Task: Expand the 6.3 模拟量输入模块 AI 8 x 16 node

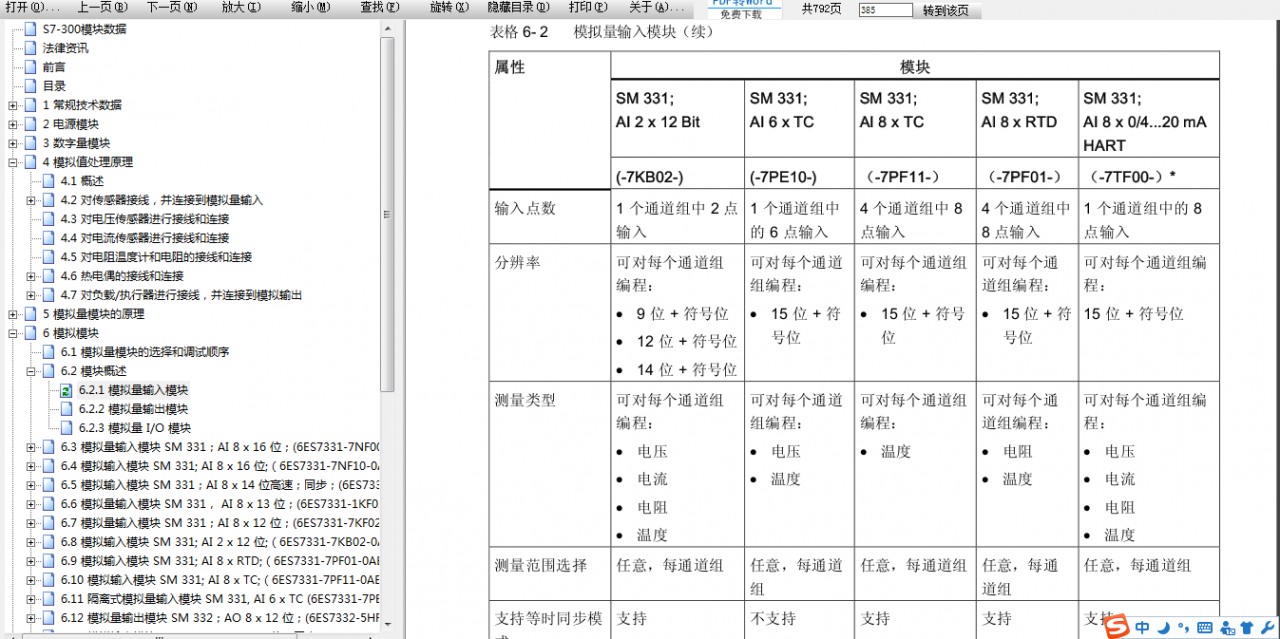Action: pyautogui.click(x=31, y=447)
